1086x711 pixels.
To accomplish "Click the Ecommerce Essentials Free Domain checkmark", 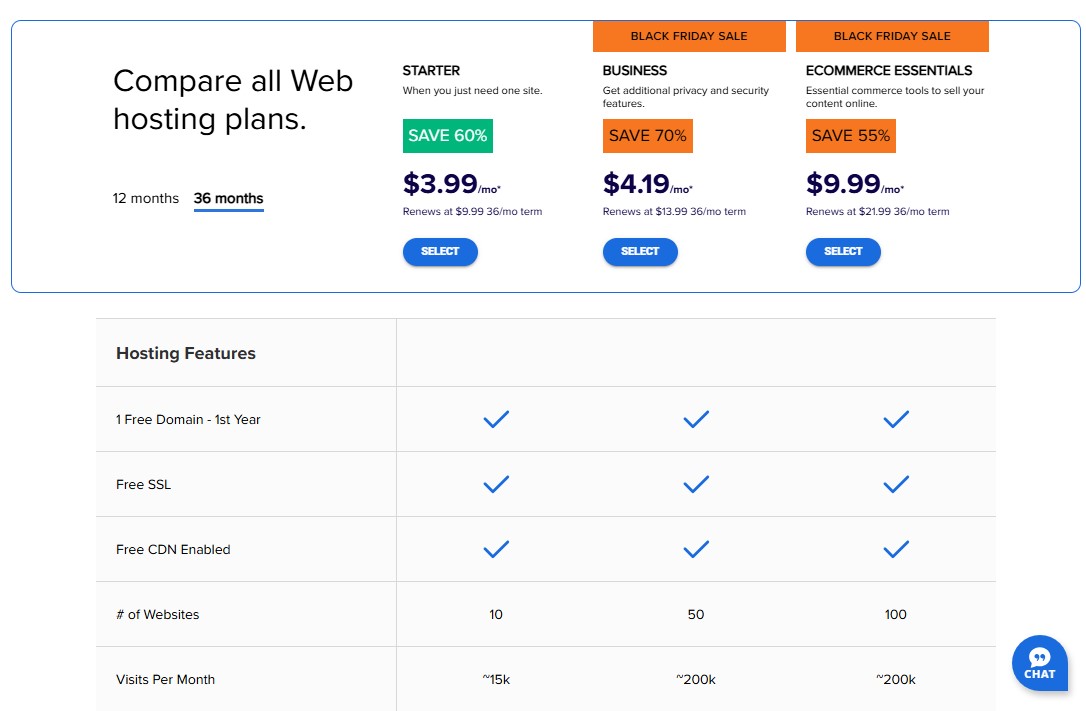I will (x=896, y=419).
